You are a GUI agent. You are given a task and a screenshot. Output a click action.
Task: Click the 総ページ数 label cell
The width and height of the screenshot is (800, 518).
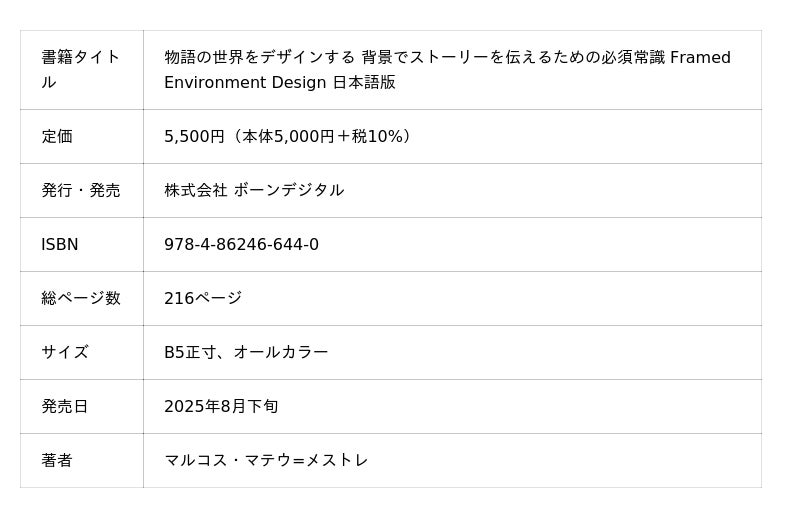(x=82, y=299)
